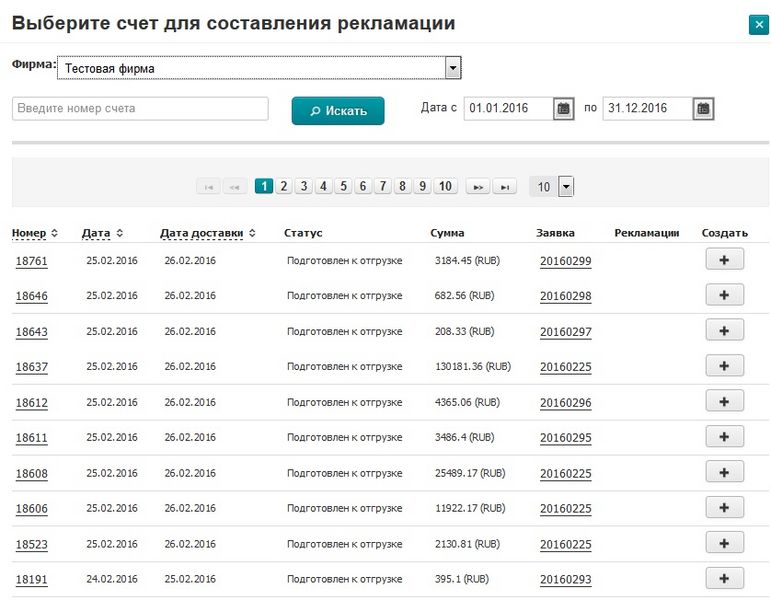771x600 pixels.
Task: Create claim for invoice 18191
Action: [724, 577]
